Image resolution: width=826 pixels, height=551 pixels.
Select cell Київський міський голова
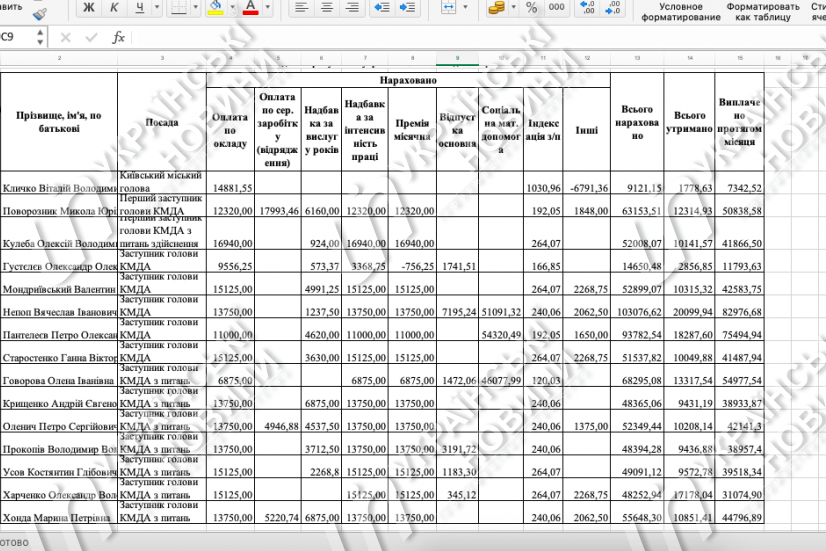(162, 182)
